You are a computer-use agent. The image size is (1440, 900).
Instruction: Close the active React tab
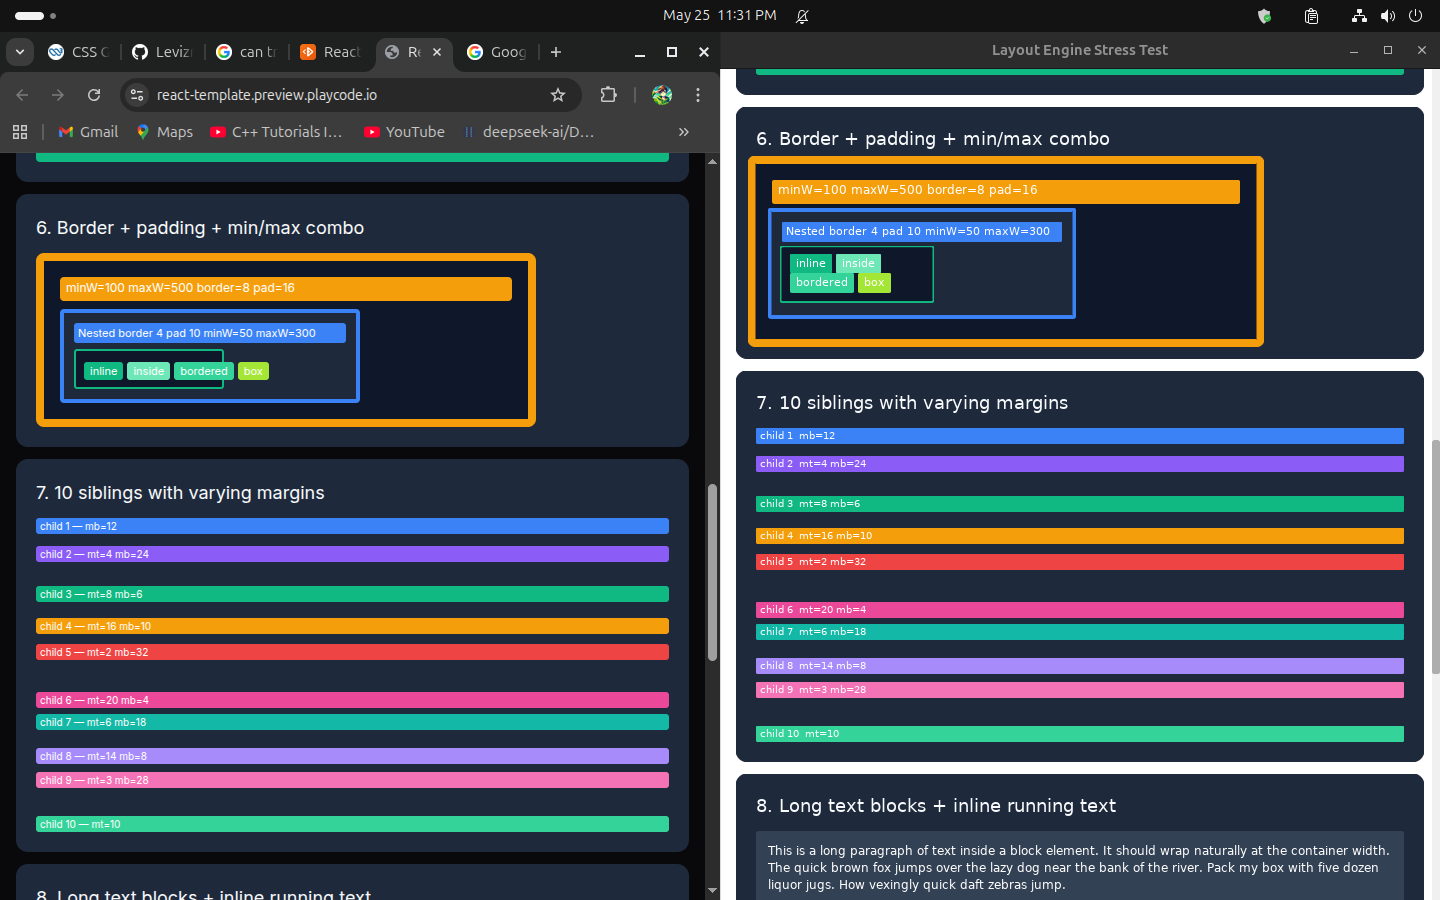coord(437,52)
